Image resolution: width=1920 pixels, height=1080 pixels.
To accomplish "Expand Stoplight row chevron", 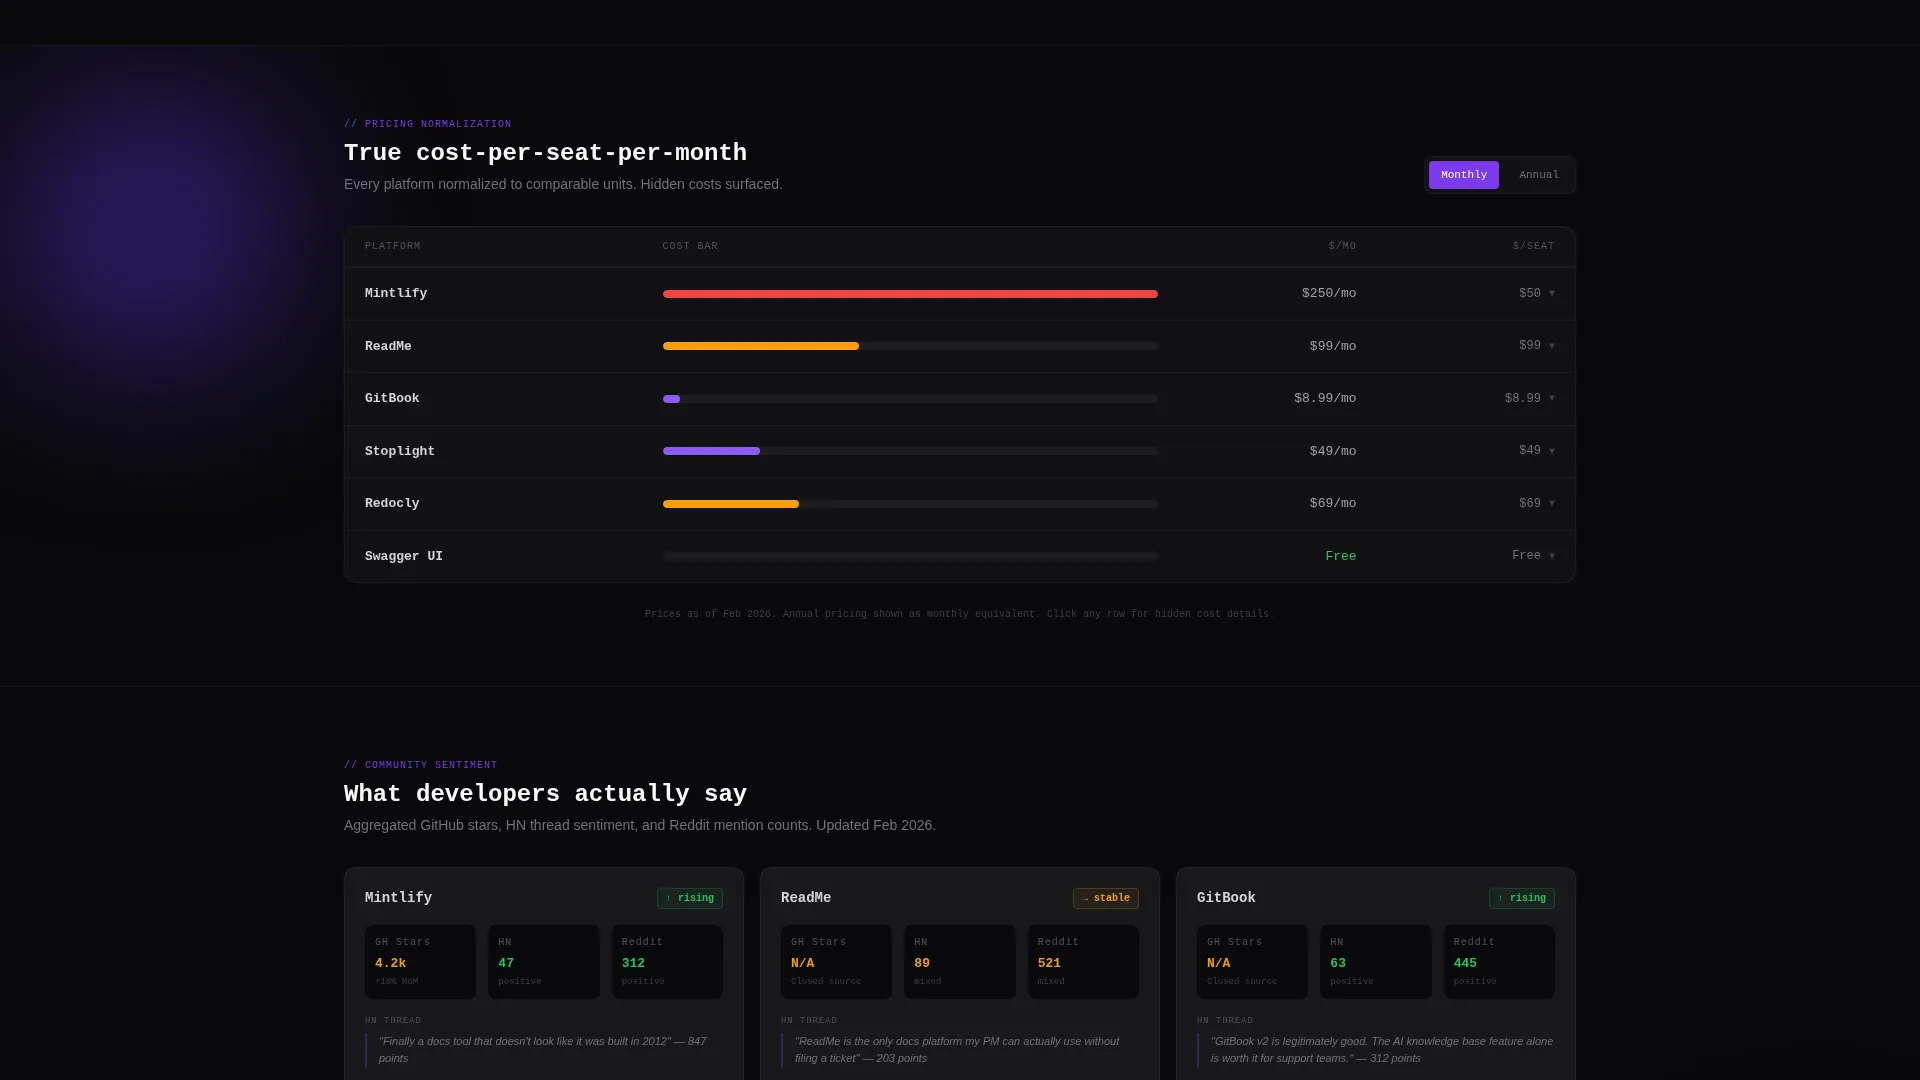I will tap(1552, 451).
